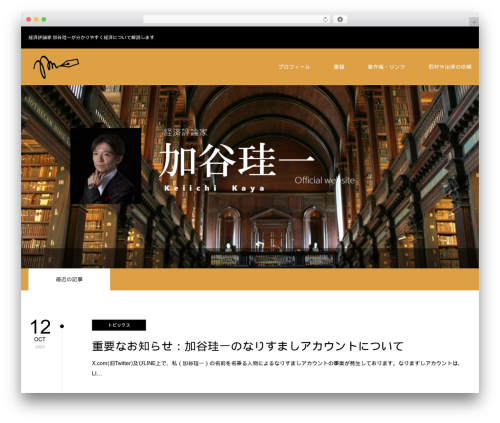Click the Keiichi Kaya romanized name
The width and height of the screenshot is (500, 423).
tap(215, 188)
